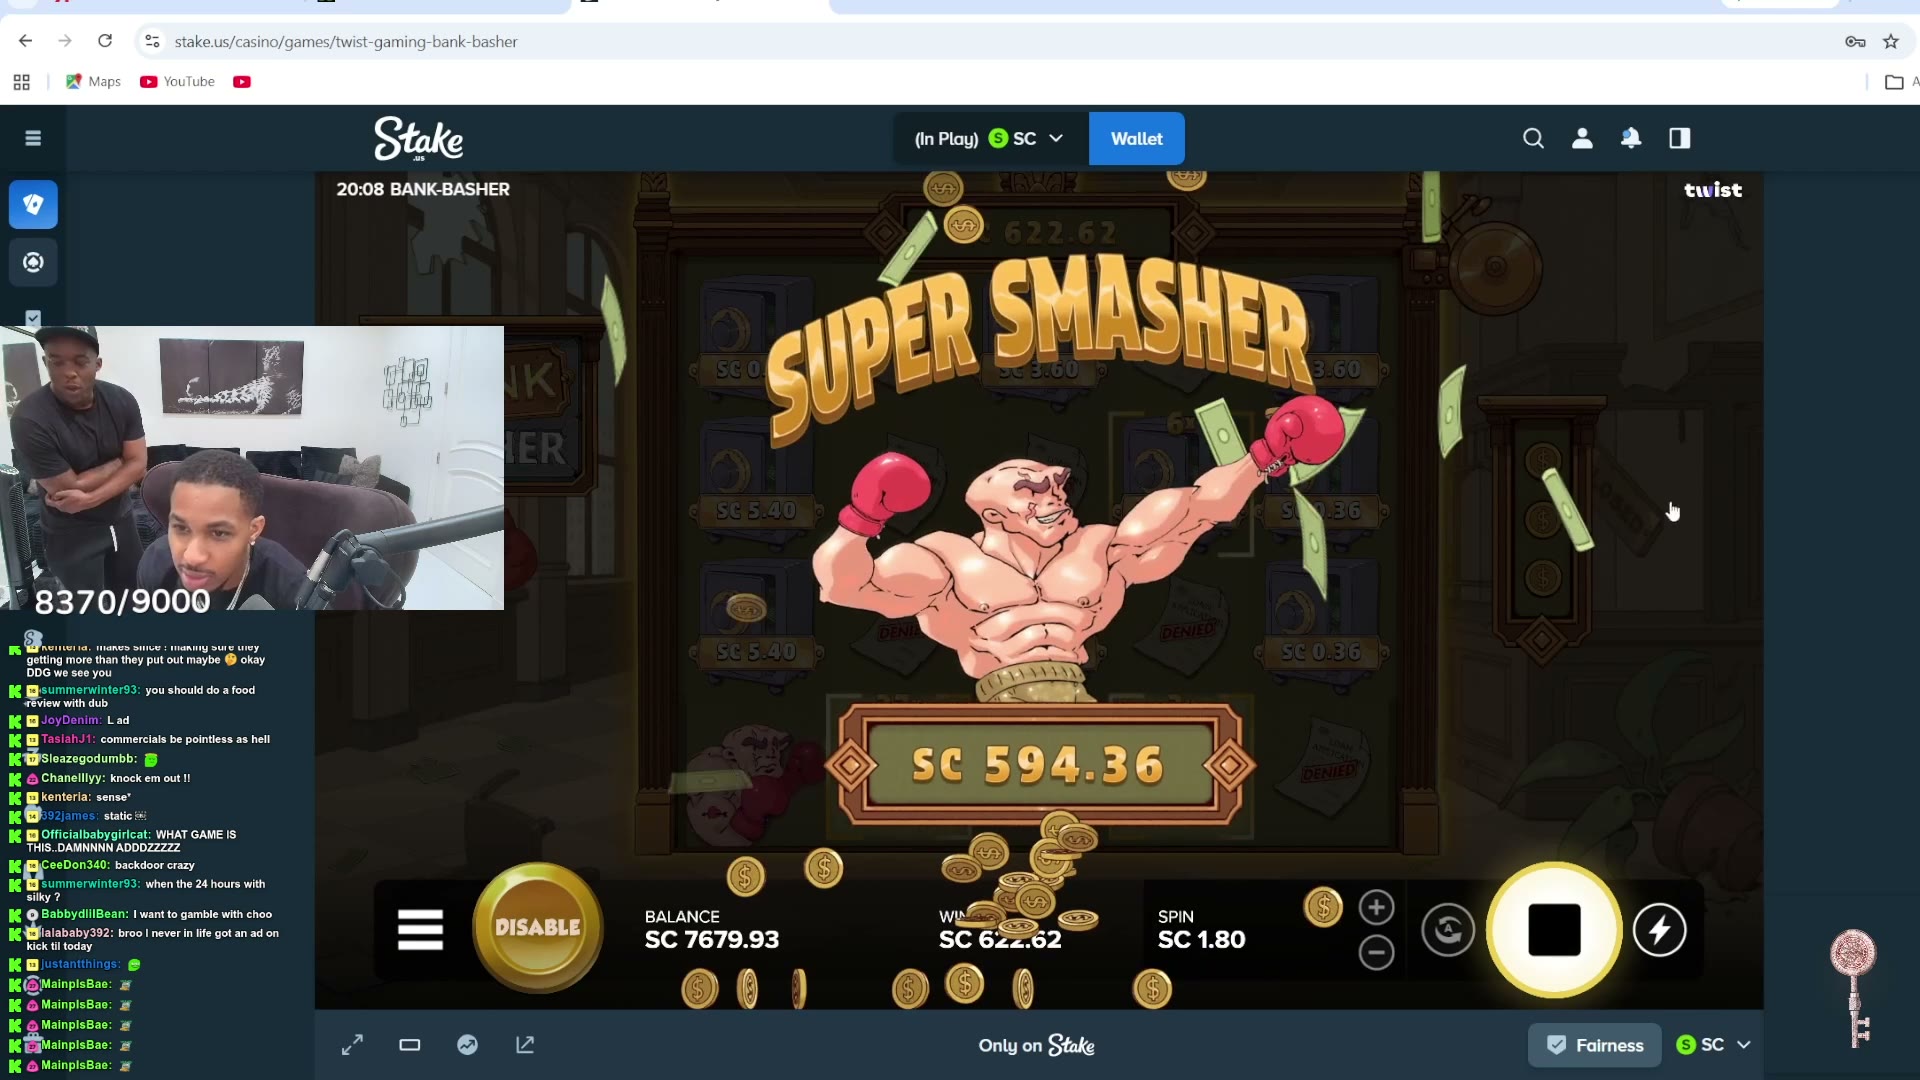
Task: Open the Stake hamburger side menu
Action: click(x=33, y=138)
